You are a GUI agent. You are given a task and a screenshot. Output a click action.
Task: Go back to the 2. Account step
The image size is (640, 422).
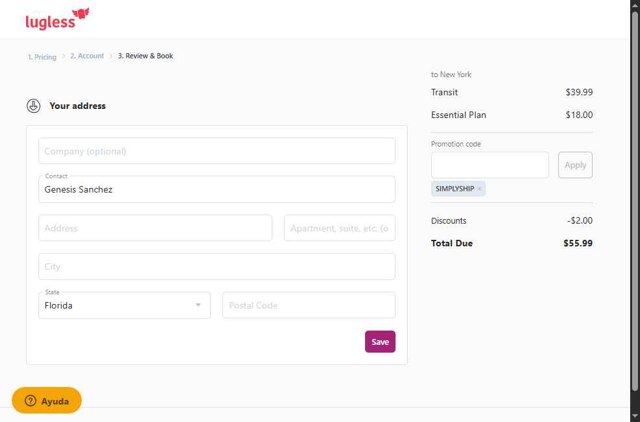pyautogui.click(x=87, y=56)
